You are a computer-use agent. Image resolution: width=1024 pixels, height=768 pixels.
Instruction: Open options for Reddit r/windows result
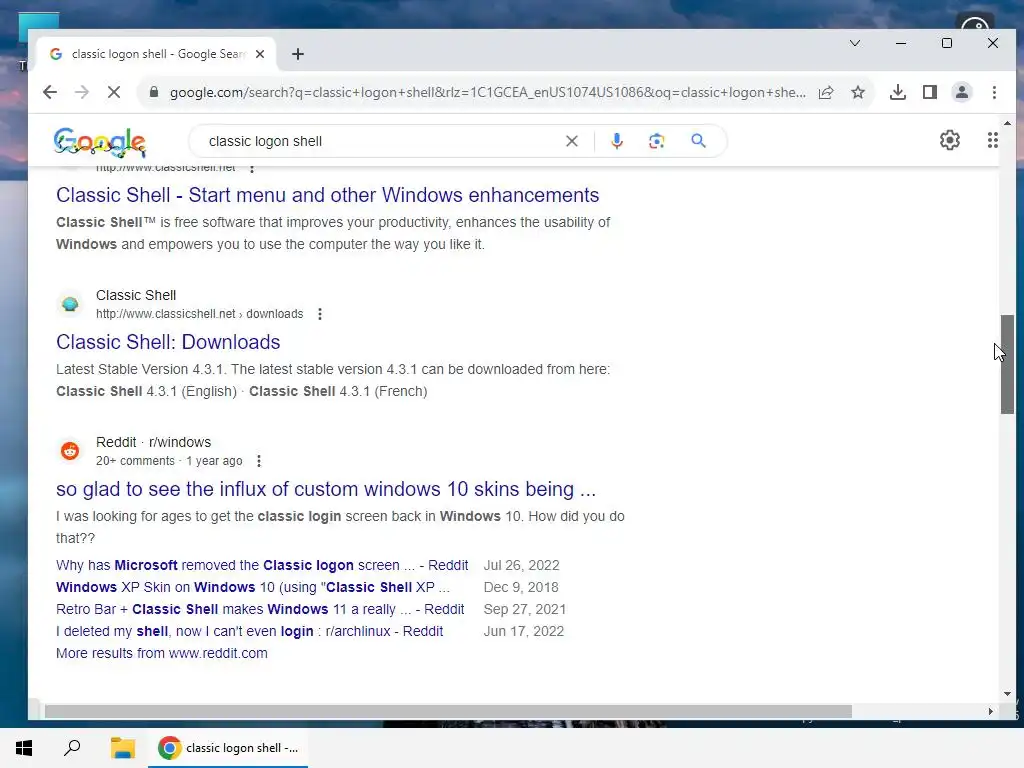(x=259, y=461)
